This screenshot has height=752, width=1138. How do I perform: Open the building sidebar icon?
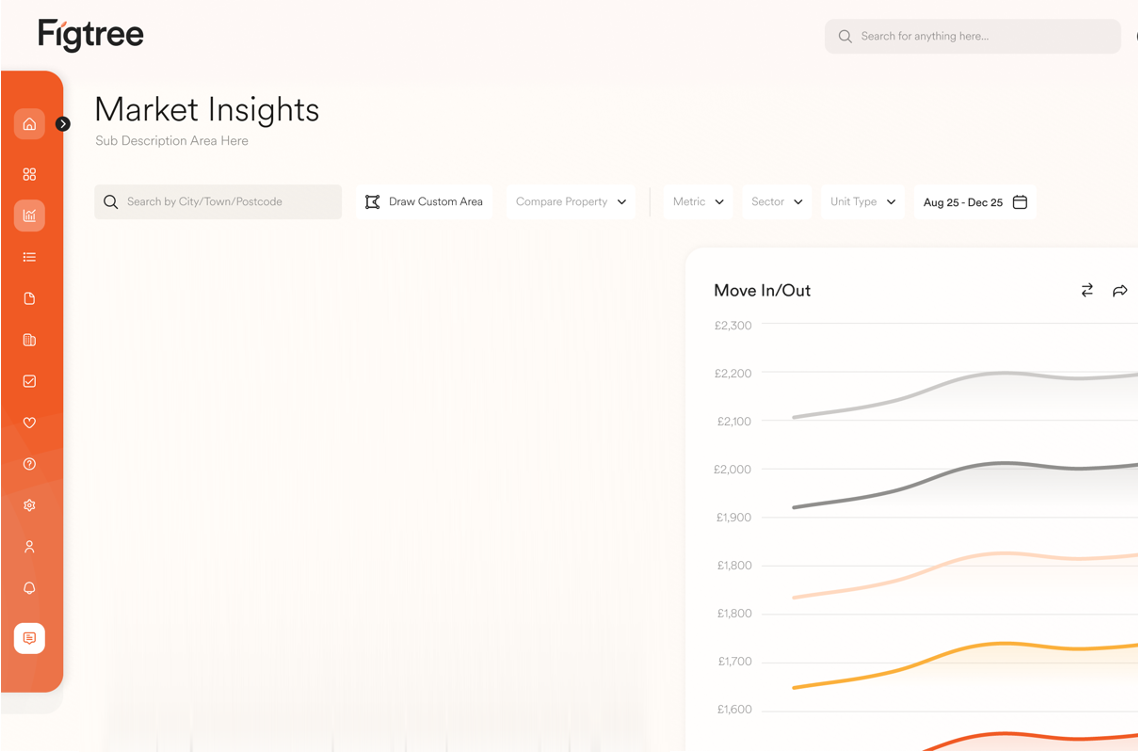click(29, 340)
